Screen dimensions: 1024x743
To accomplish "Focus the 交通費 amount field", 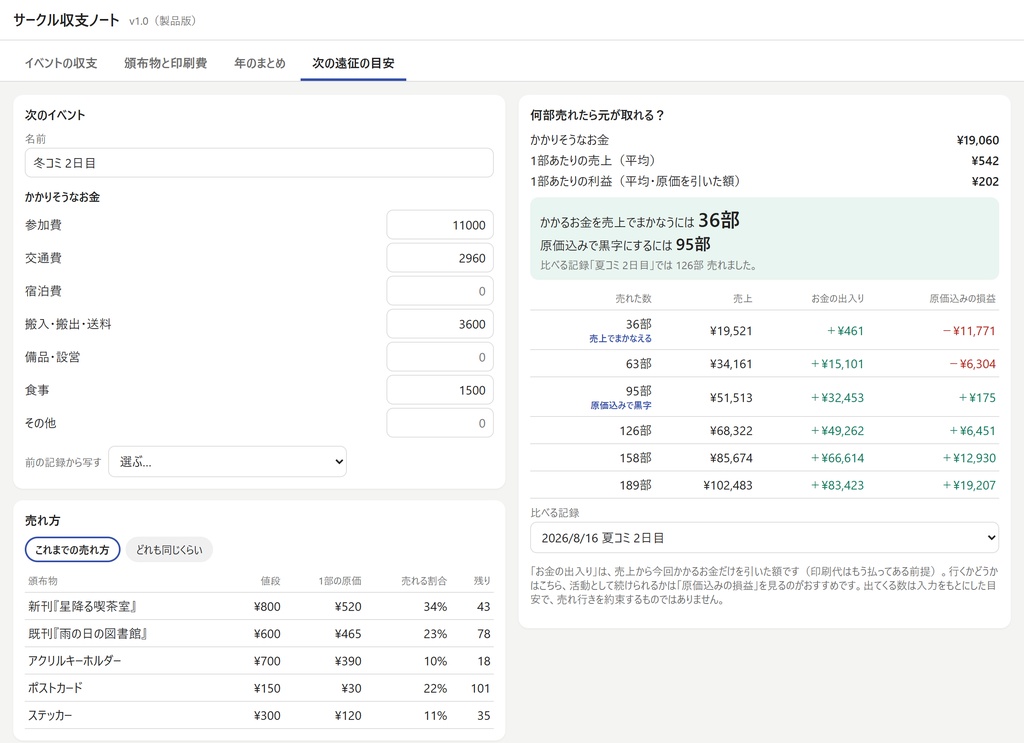I will [440, 258].
